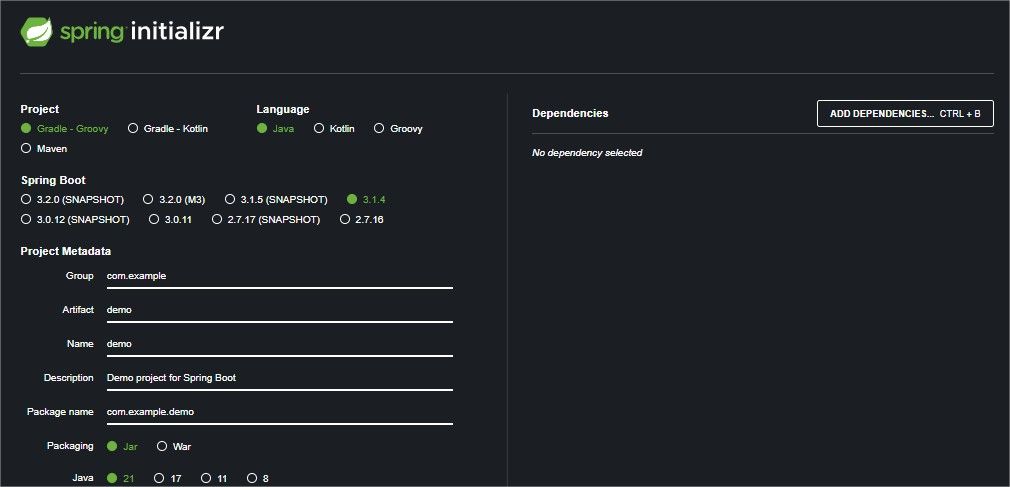
Task: Focus the Package name input field
Action: point(280,412)
